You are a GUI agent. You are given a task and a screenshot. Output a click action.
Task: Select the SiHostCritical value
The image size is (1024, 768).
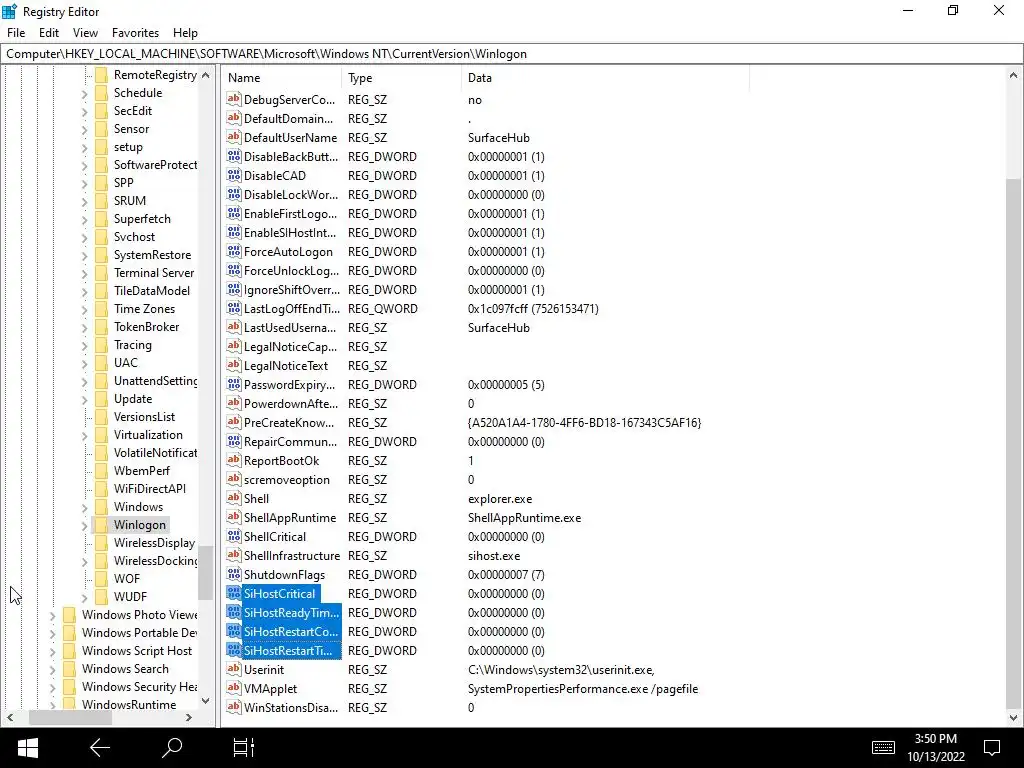click(x=279, y=593)
